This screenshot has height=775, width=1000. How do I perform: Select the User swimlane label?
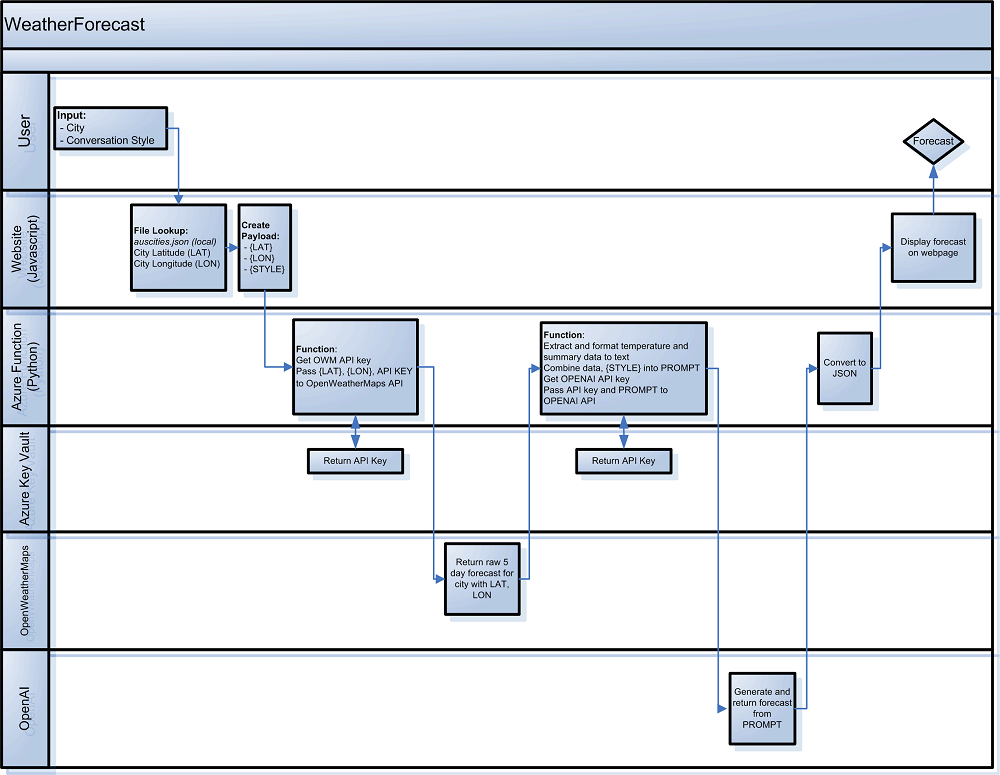(x=25, y=131)
